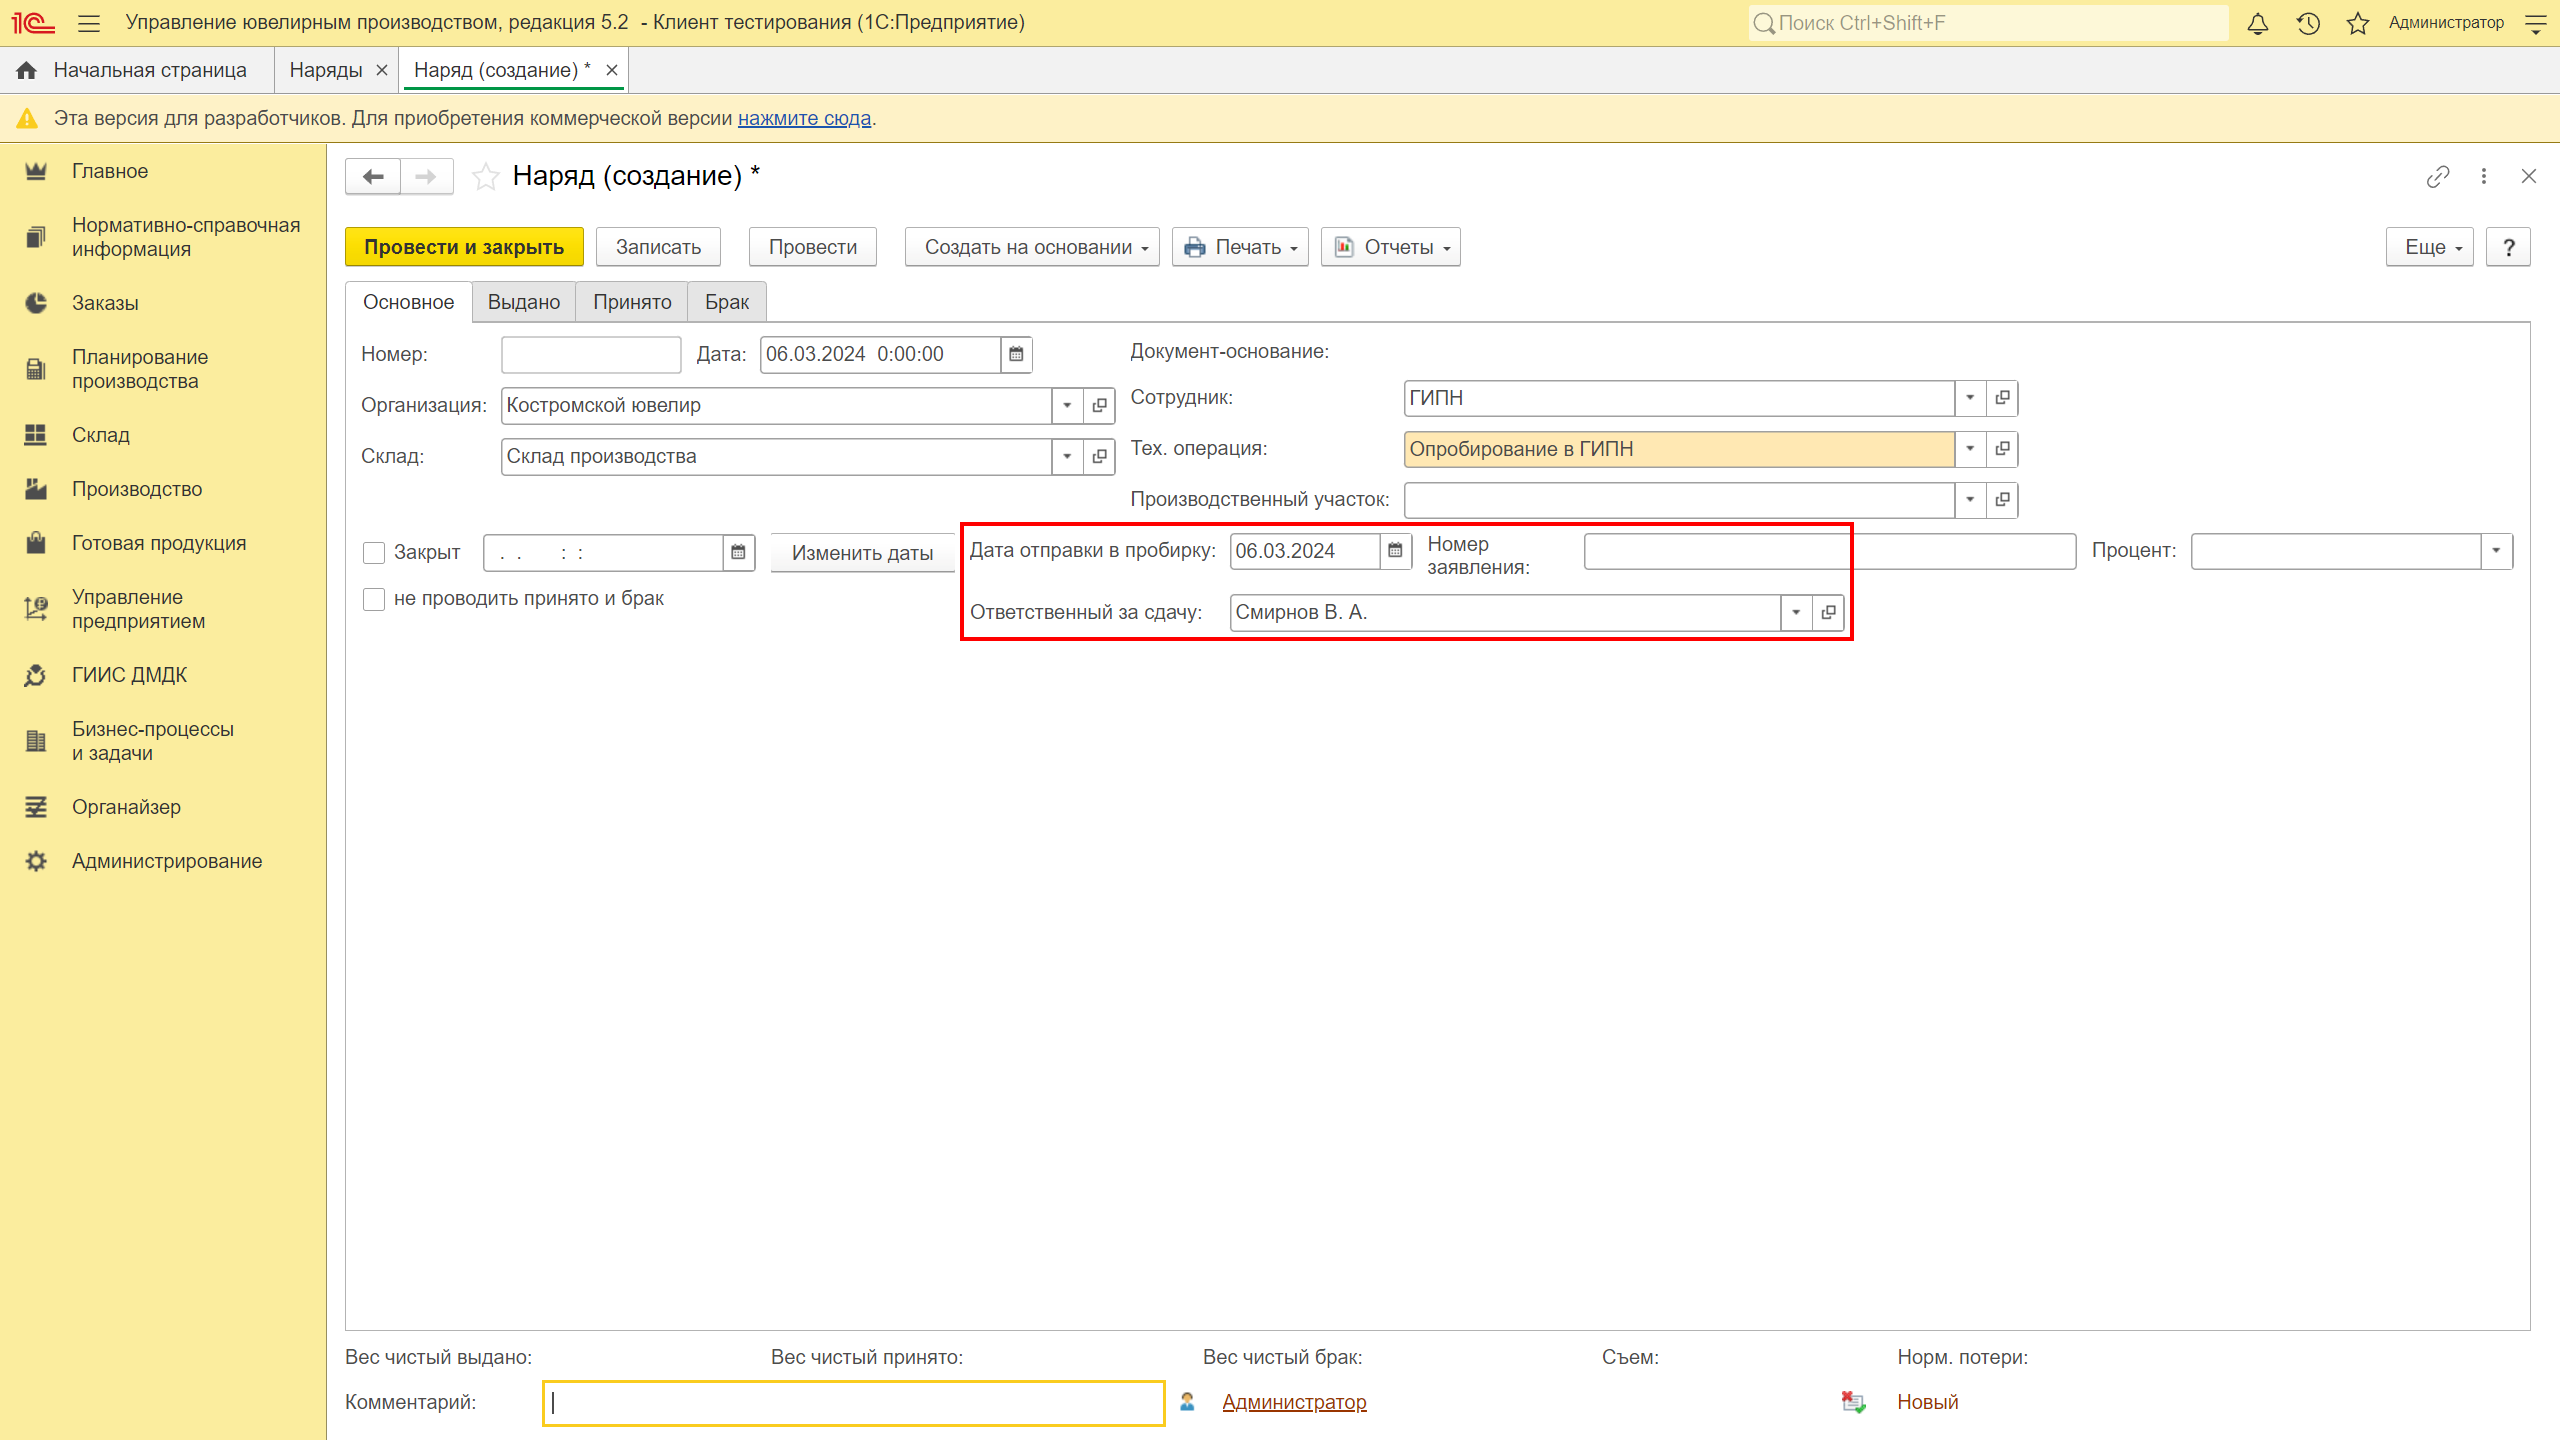
Task: Focus the Номер input field
Action: pyautogui.click(x=591, y=354)
